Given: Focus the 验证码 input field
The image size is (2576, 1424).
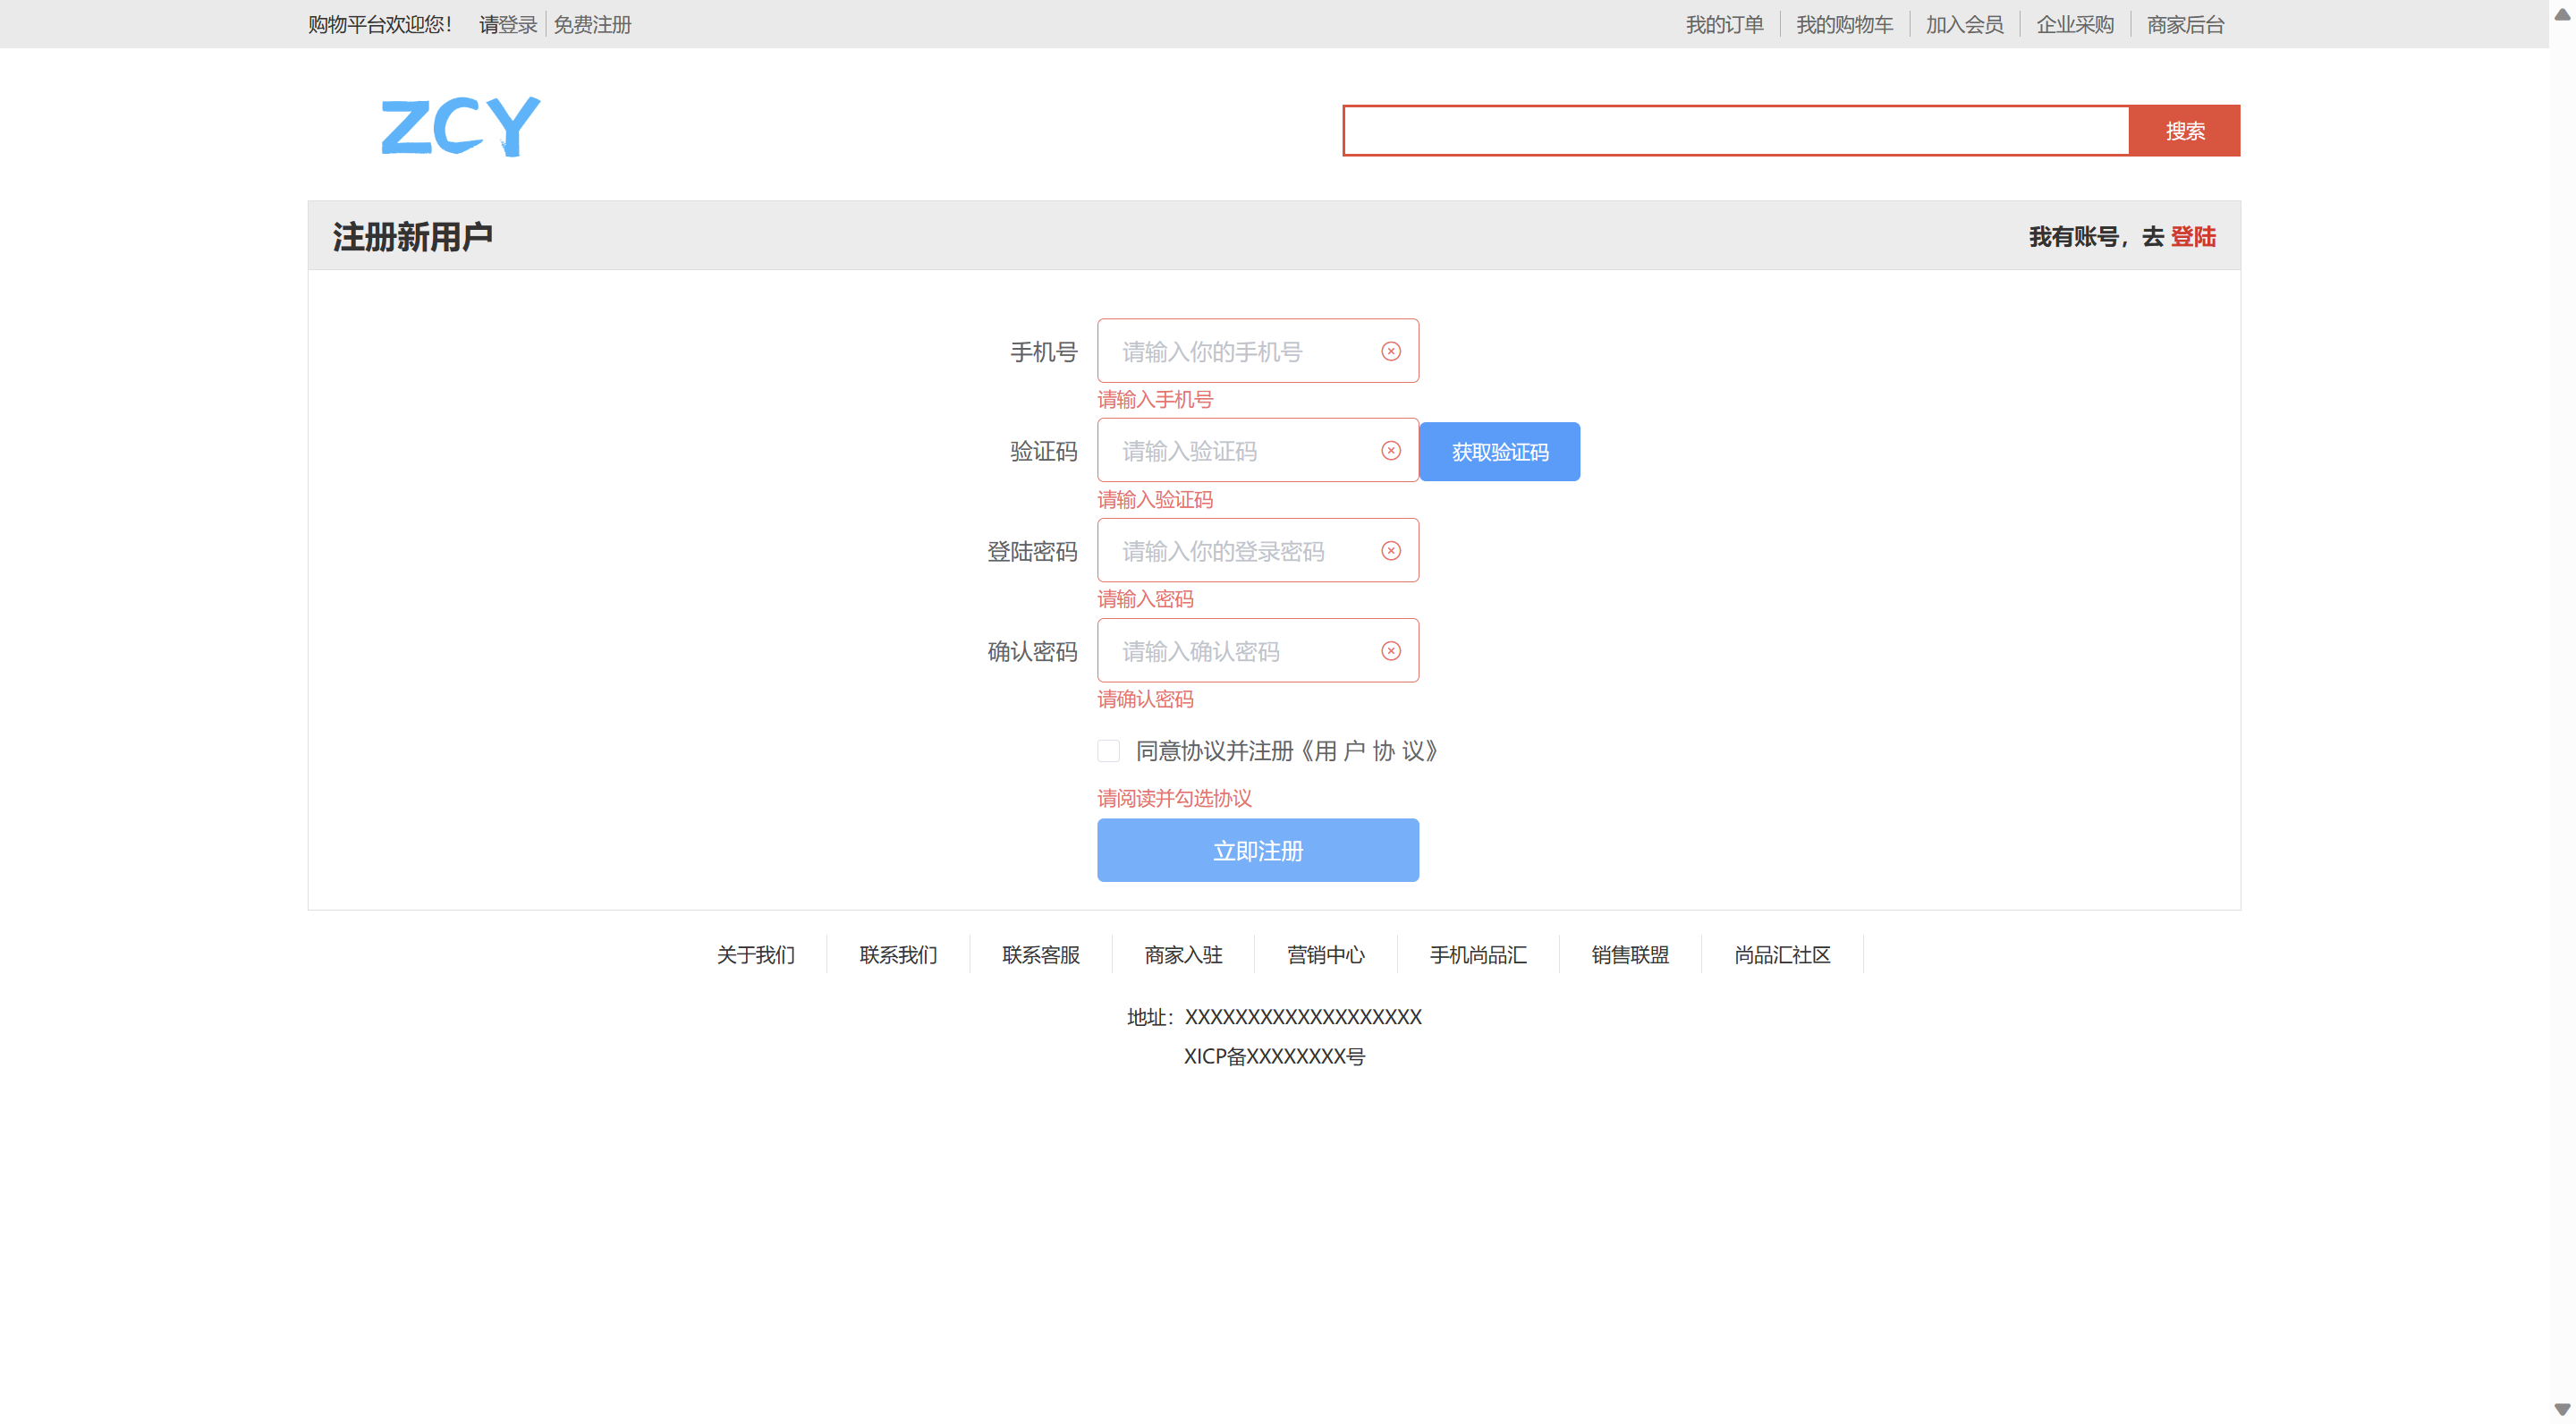Looking at the screenshot, I should (1258, 451).
